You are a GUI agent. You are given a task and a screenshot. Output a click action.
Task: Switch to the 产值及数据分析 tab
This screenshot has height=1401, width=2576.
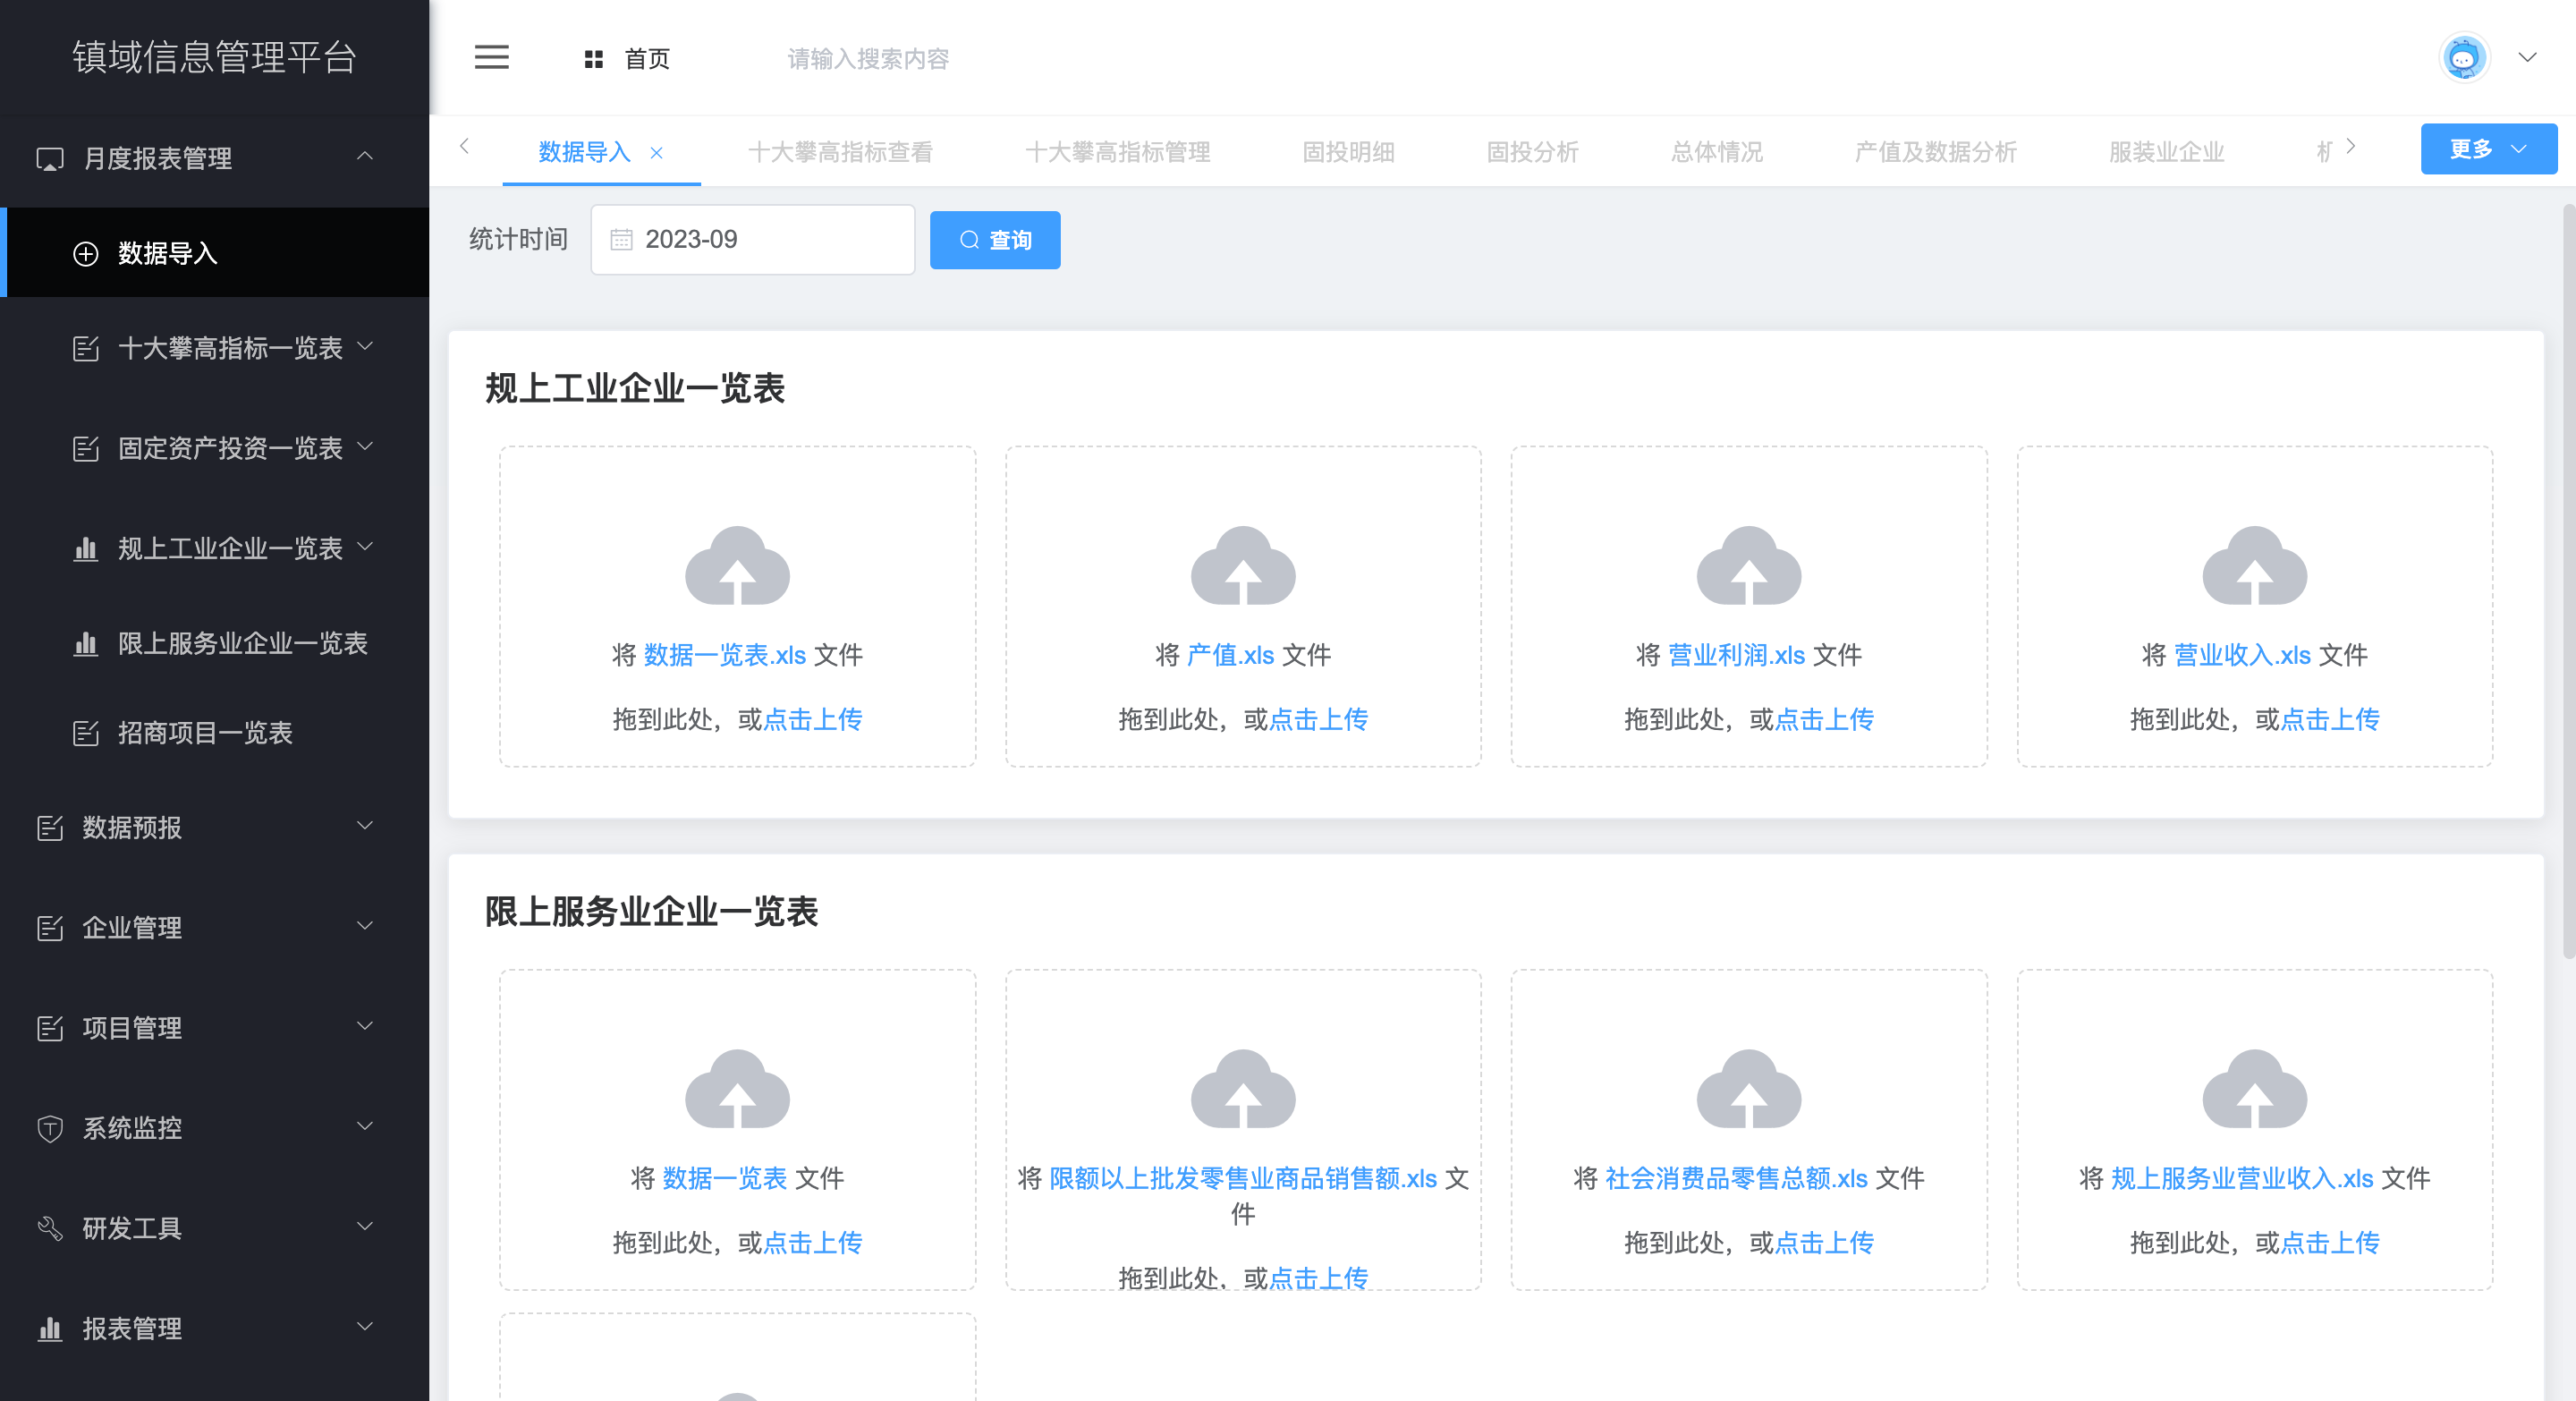click(x=1935, y=152)
